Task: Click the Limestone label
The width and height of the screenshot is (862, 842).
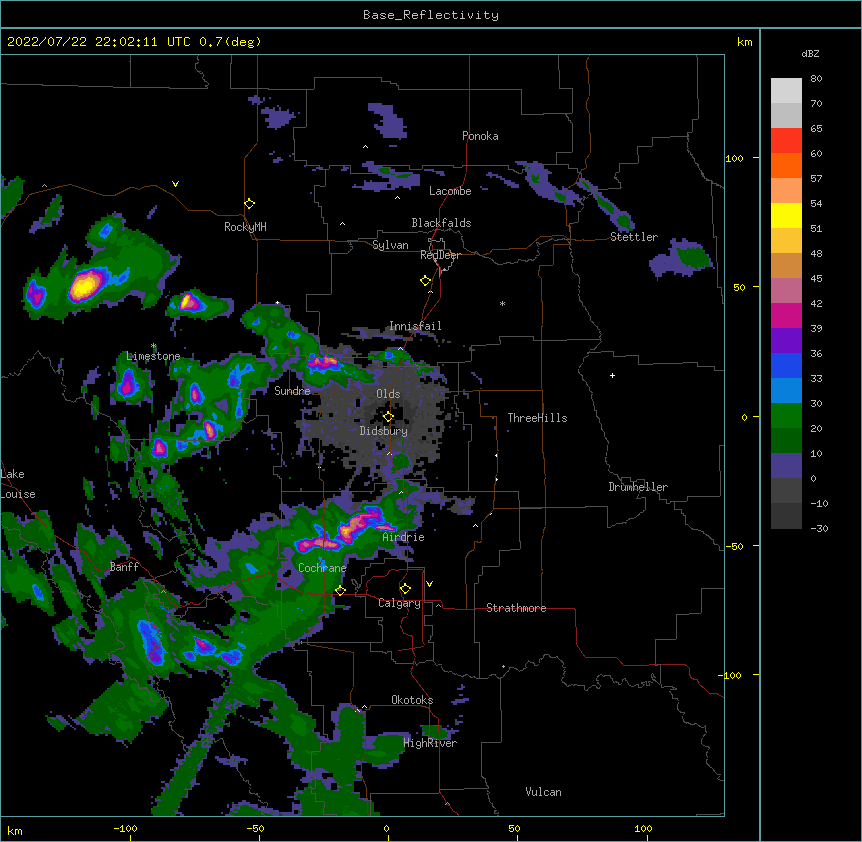Action: click(x=153, y=356)
